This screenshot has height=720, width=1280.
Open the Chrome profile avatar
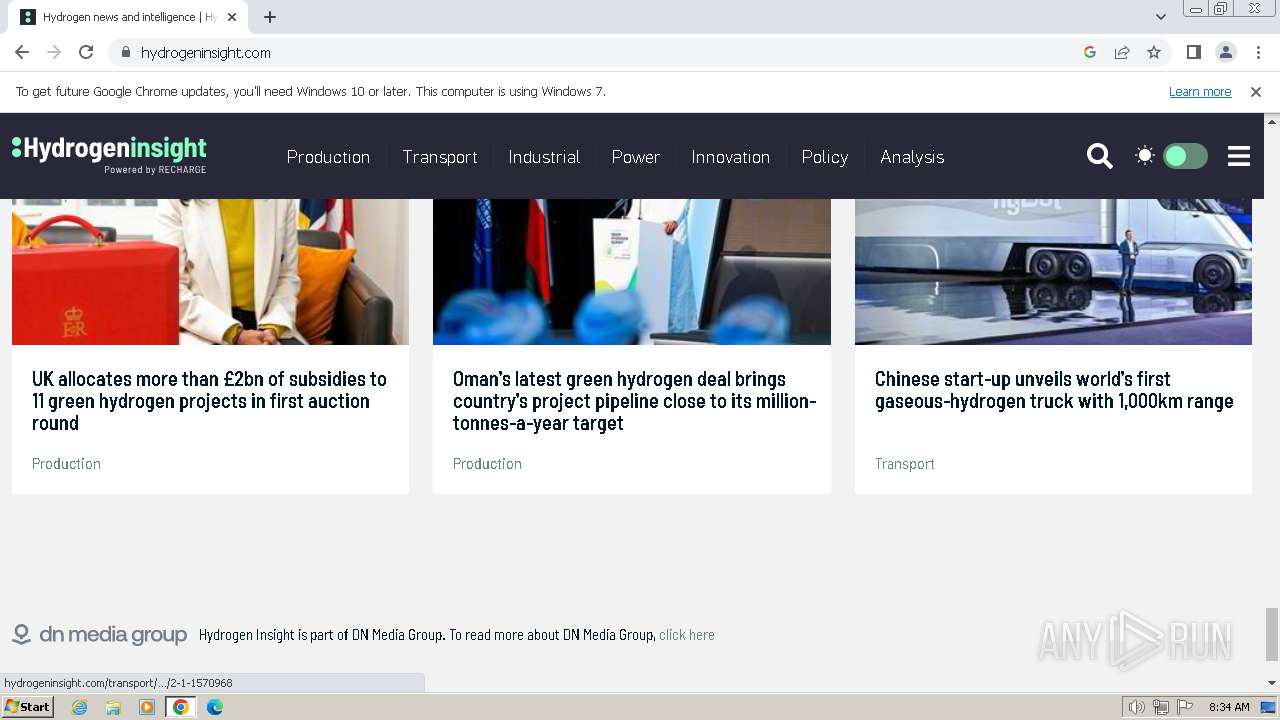tap(1225, 52)
